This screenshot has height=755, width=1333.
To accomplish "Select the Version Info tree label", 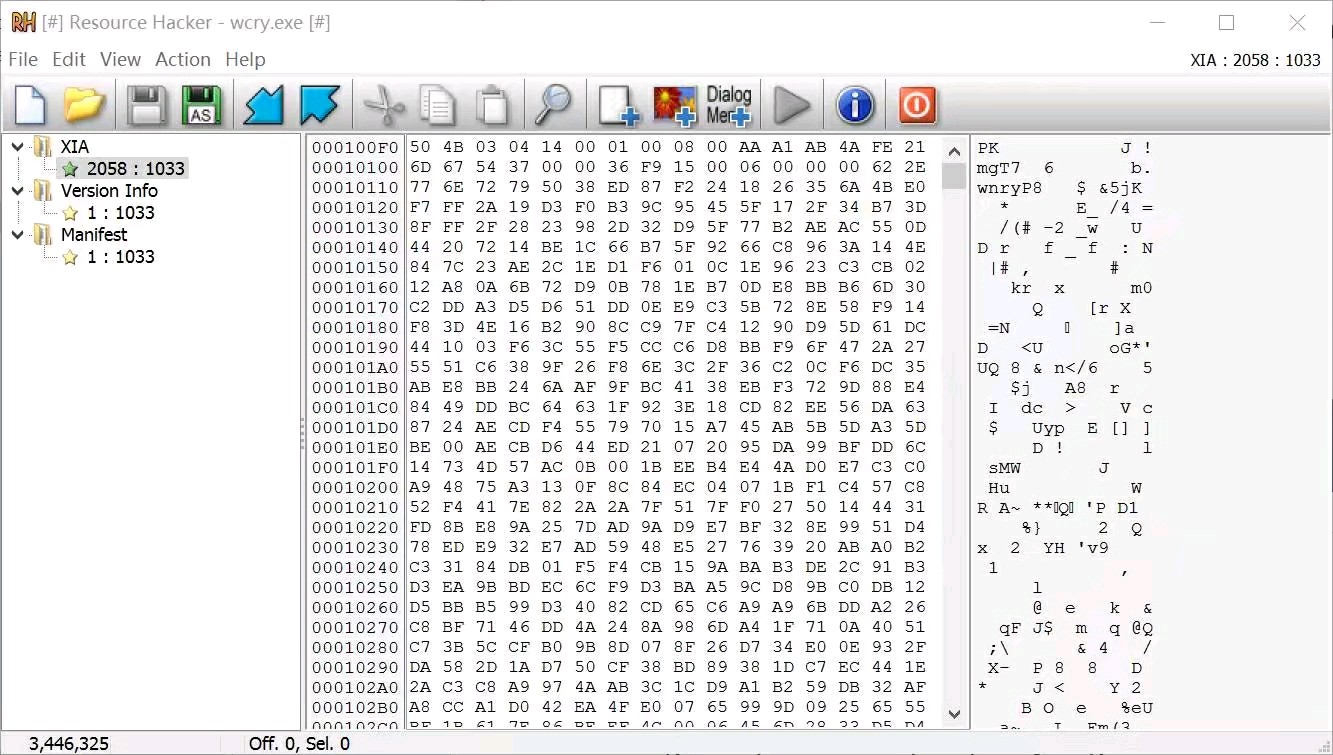I will [109, 191].
